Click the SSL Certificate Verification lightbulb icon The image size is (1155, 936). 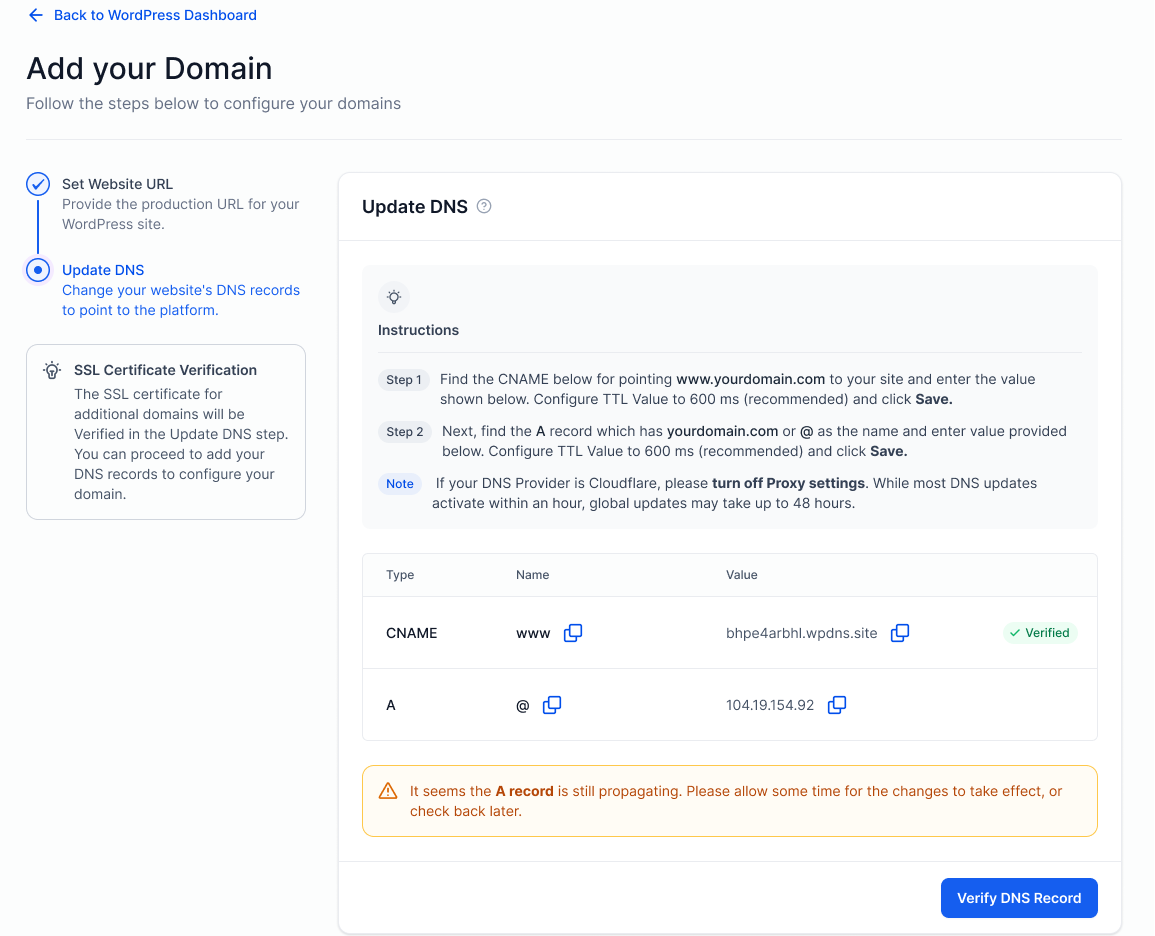[x=52, y=370]
